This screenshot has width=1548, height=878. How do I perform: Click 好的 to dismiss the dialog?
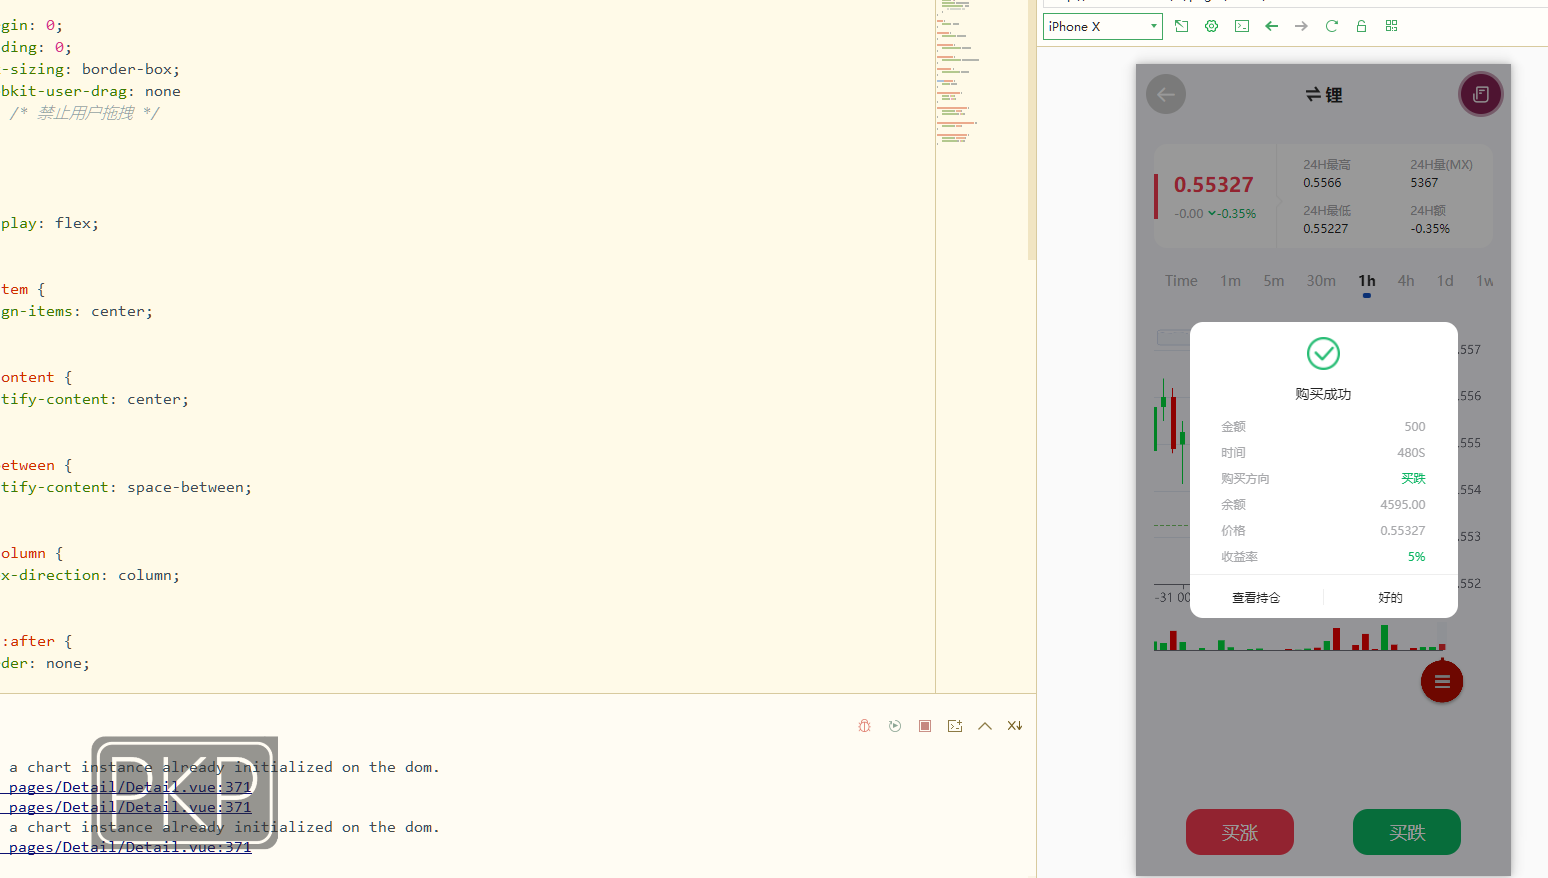(x=1390, y=598)
